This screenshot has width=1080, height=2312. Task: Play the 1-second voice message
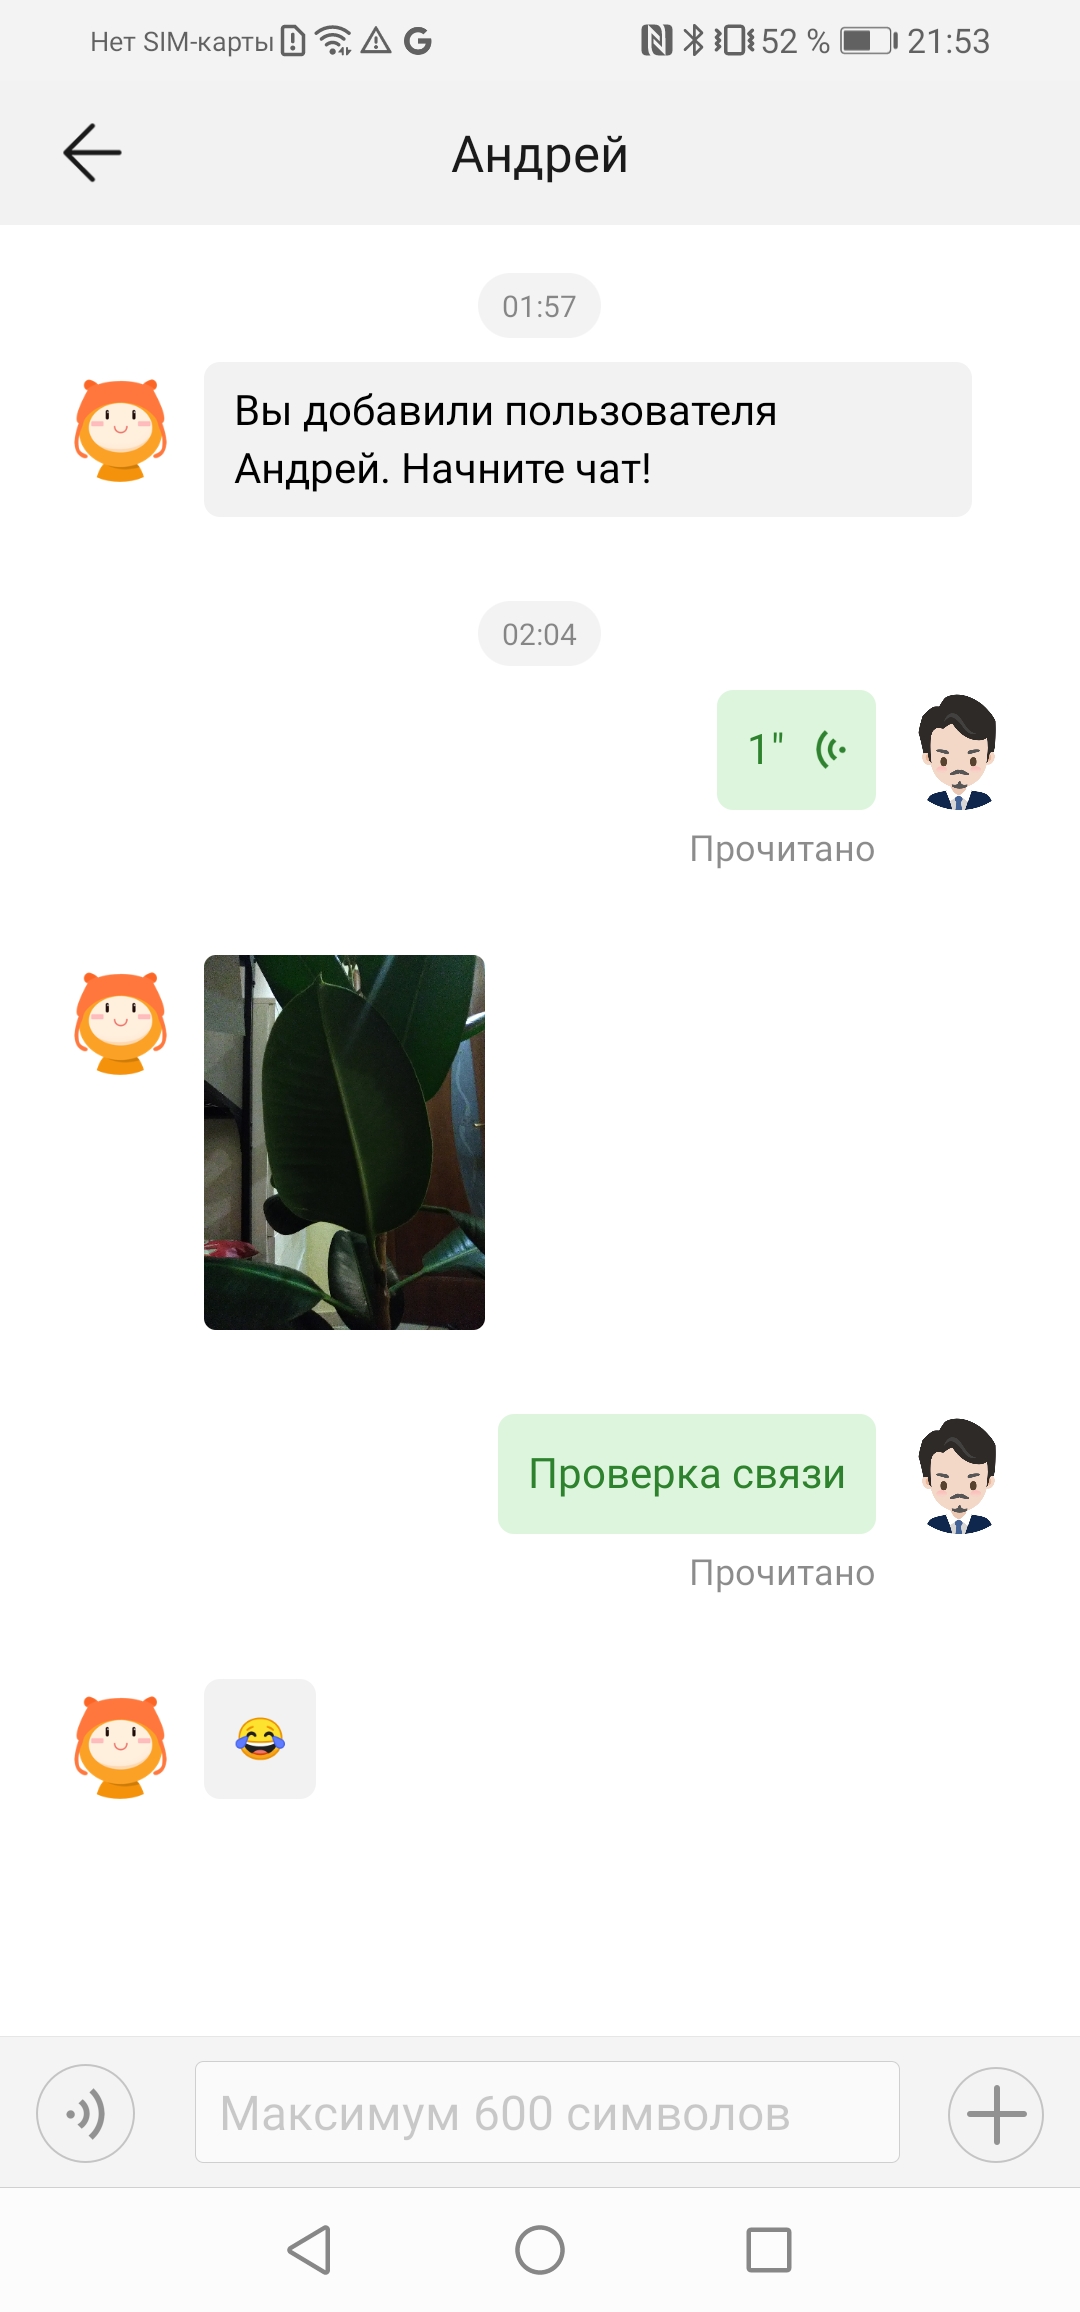[796, 749]
